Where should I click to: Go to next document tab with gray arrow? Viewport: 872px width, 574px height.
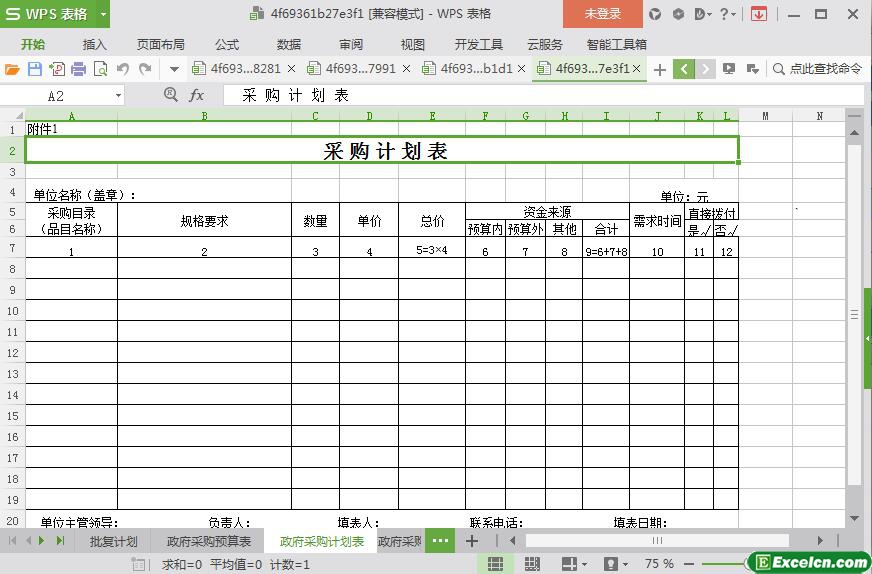[x=705, y=69]
